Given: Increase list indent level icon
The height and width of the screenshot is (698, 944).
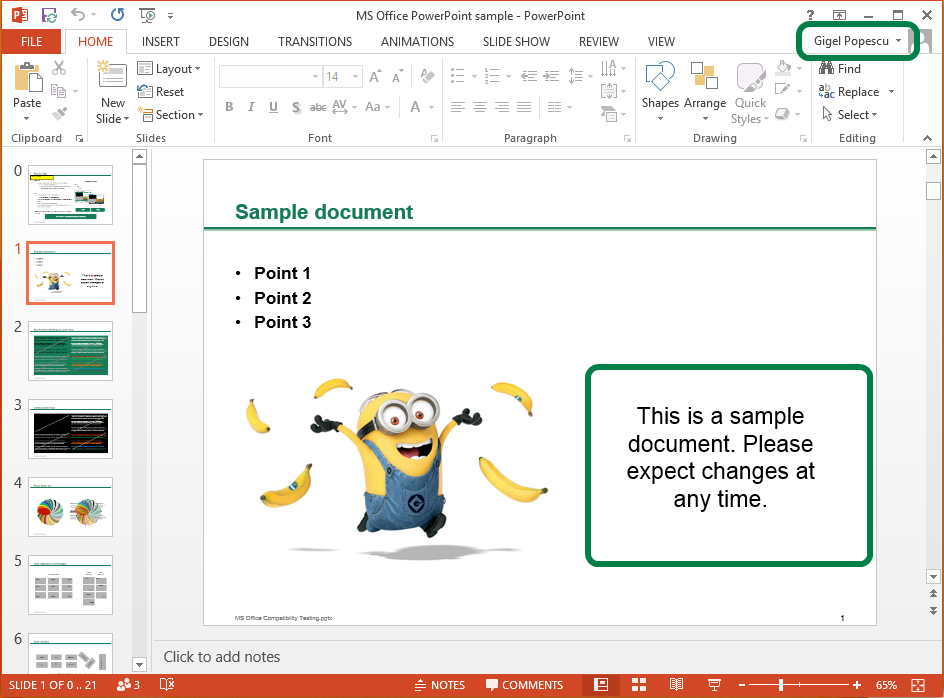Looking at the screenshot, I should point(551,76).
